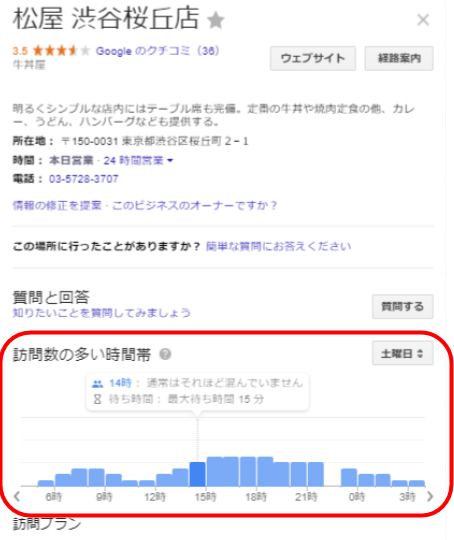
Task: Click the 質問する button
Action: pyautogui.click(x=402, y=306)
